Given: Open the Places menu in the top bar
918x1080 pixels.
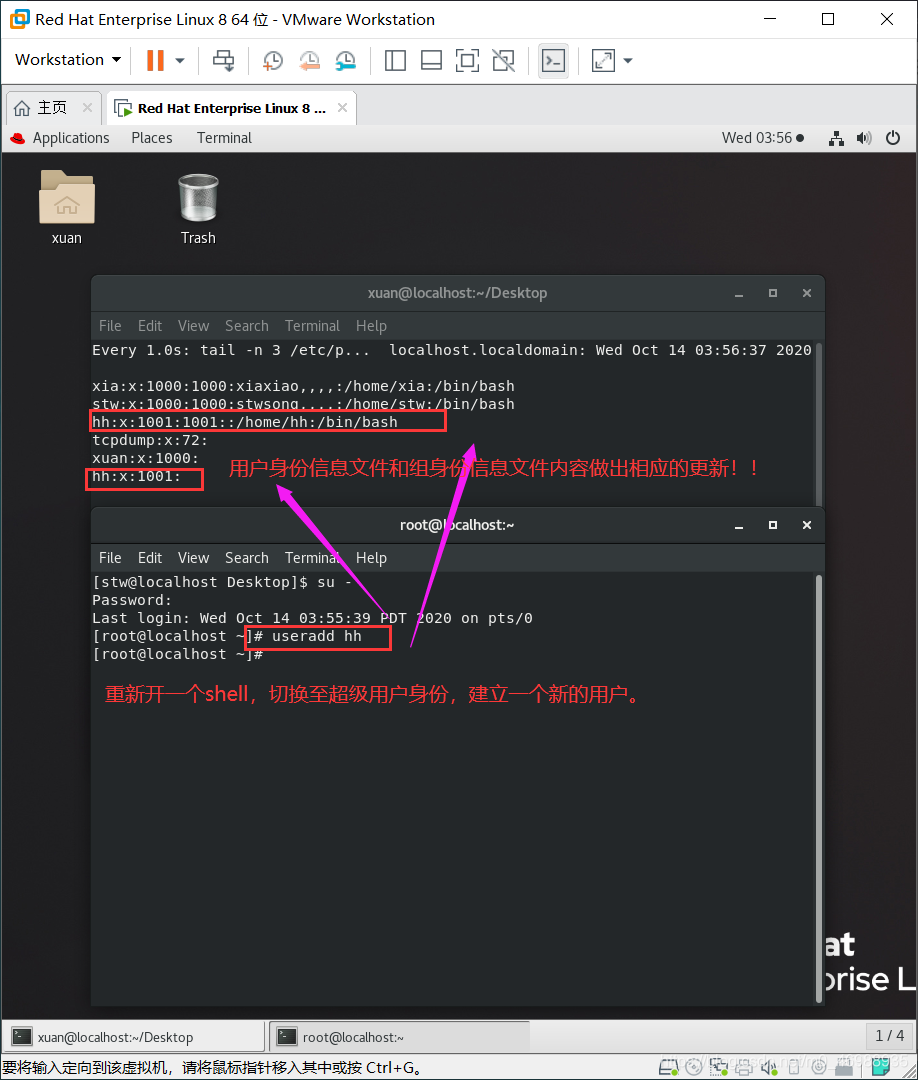Looking at the screenshot, I should click(x=152, y=138).
